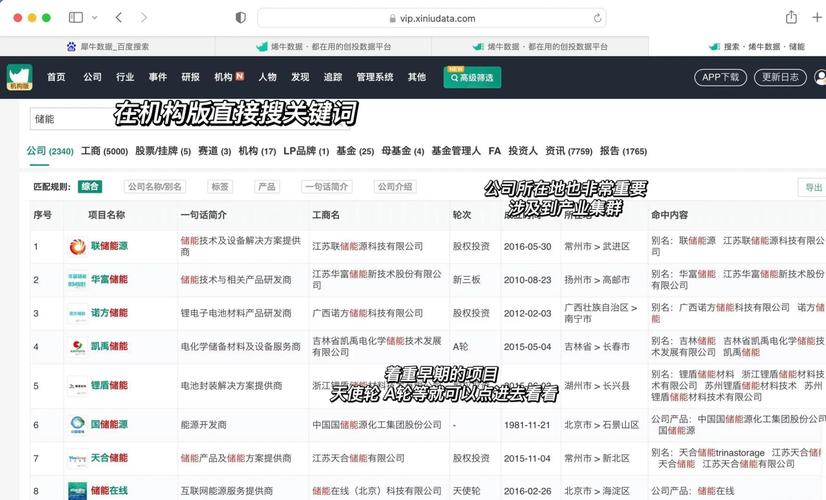Open the 研报 nav menu
This screenshot has width=826, height=500.
(190, 77)
